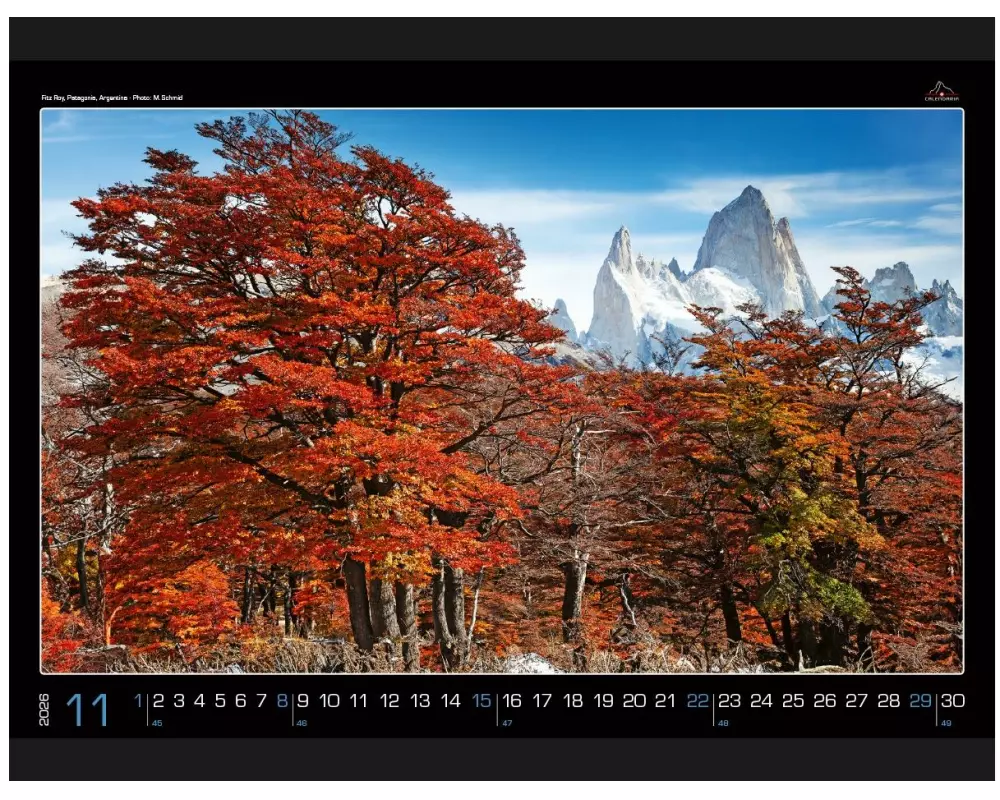Click day 30 at the strip's end
The width and height of the screenshot is (1000, 800).
click(952, 701)
